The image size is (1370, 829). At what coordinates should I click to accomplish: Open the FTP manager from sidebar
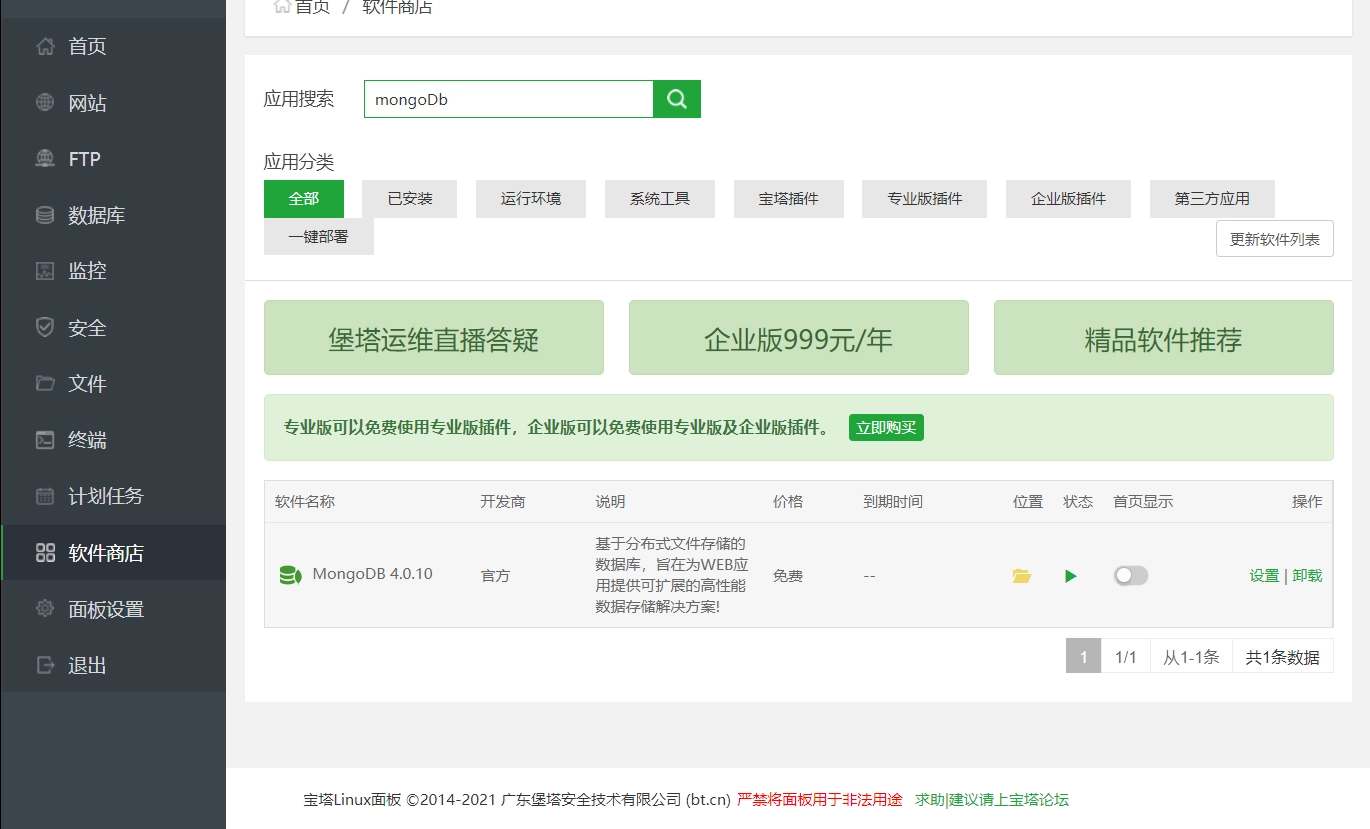tap(86, 158)
